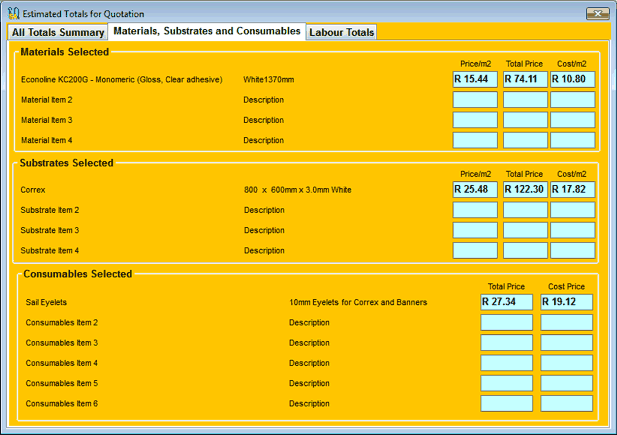Select the Materials, Substrates and Consumables tab

click(x=207, y=31)
